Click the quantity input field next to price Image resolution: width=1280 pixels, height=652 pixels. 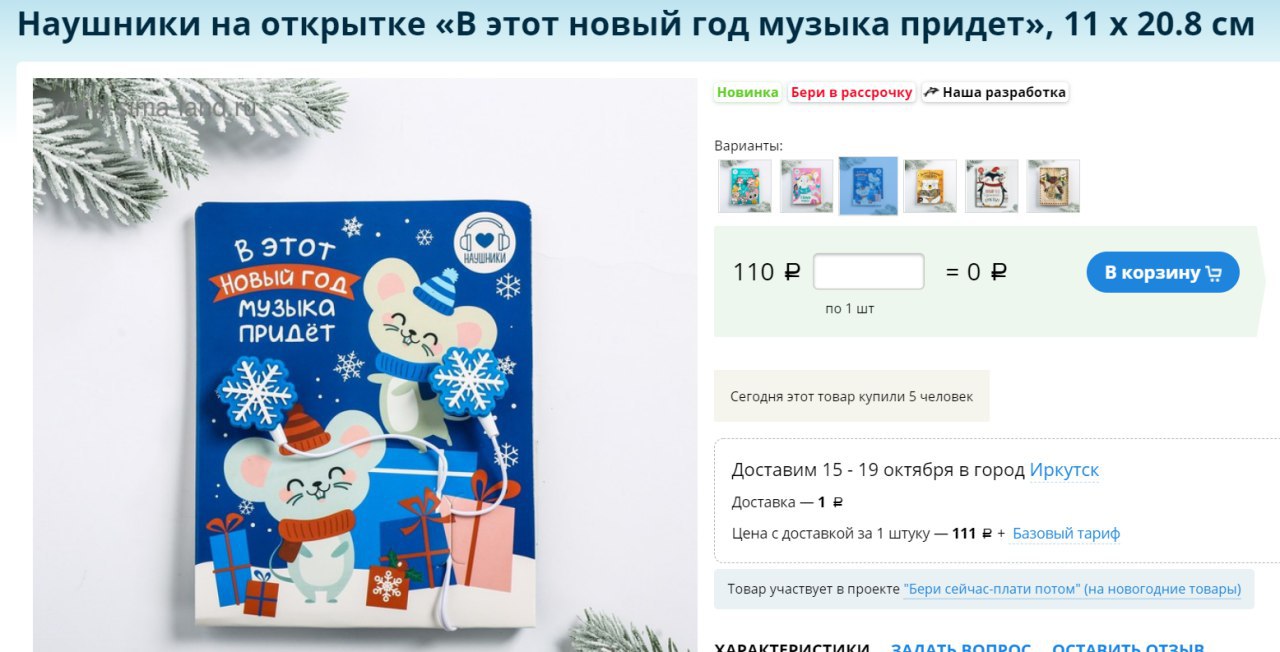pyautogui.click(x=869, y=272)
